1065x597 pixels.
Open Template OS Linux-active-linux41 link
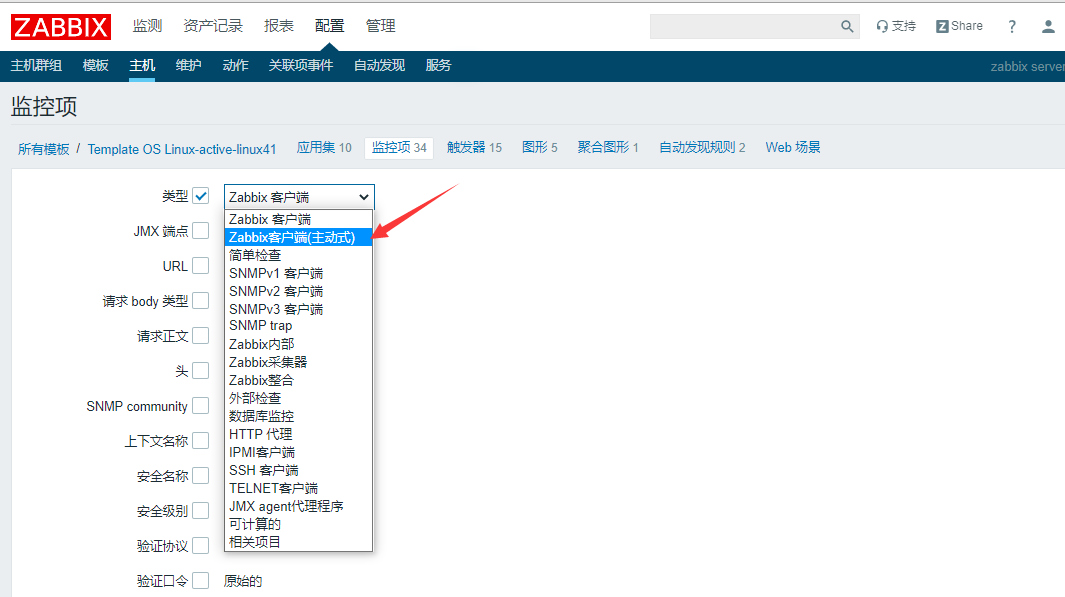182,149
